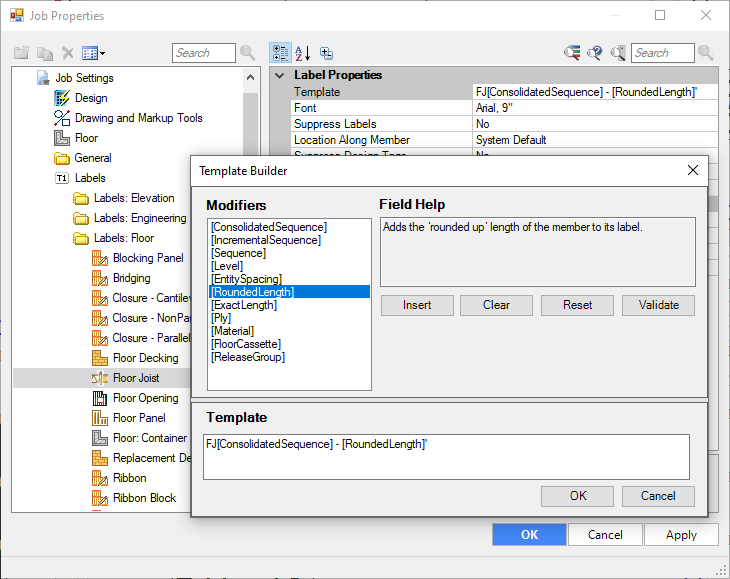Open the view options dropdown arrow
The width and height of the screenshot is (730, 579).
pos(102,53)
